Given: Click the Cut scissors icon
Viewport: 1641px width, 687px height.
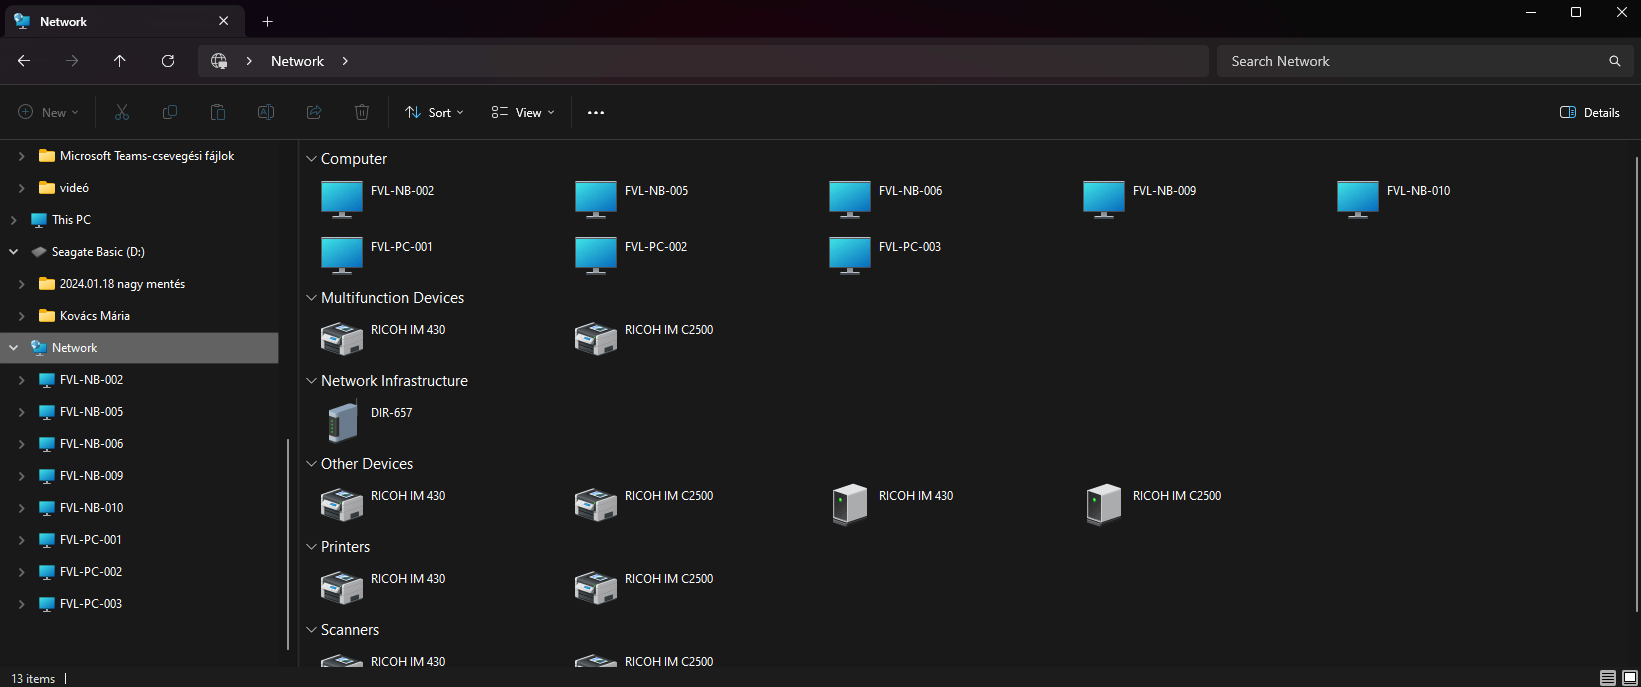Looking at the screenshot, I should 122,112.
